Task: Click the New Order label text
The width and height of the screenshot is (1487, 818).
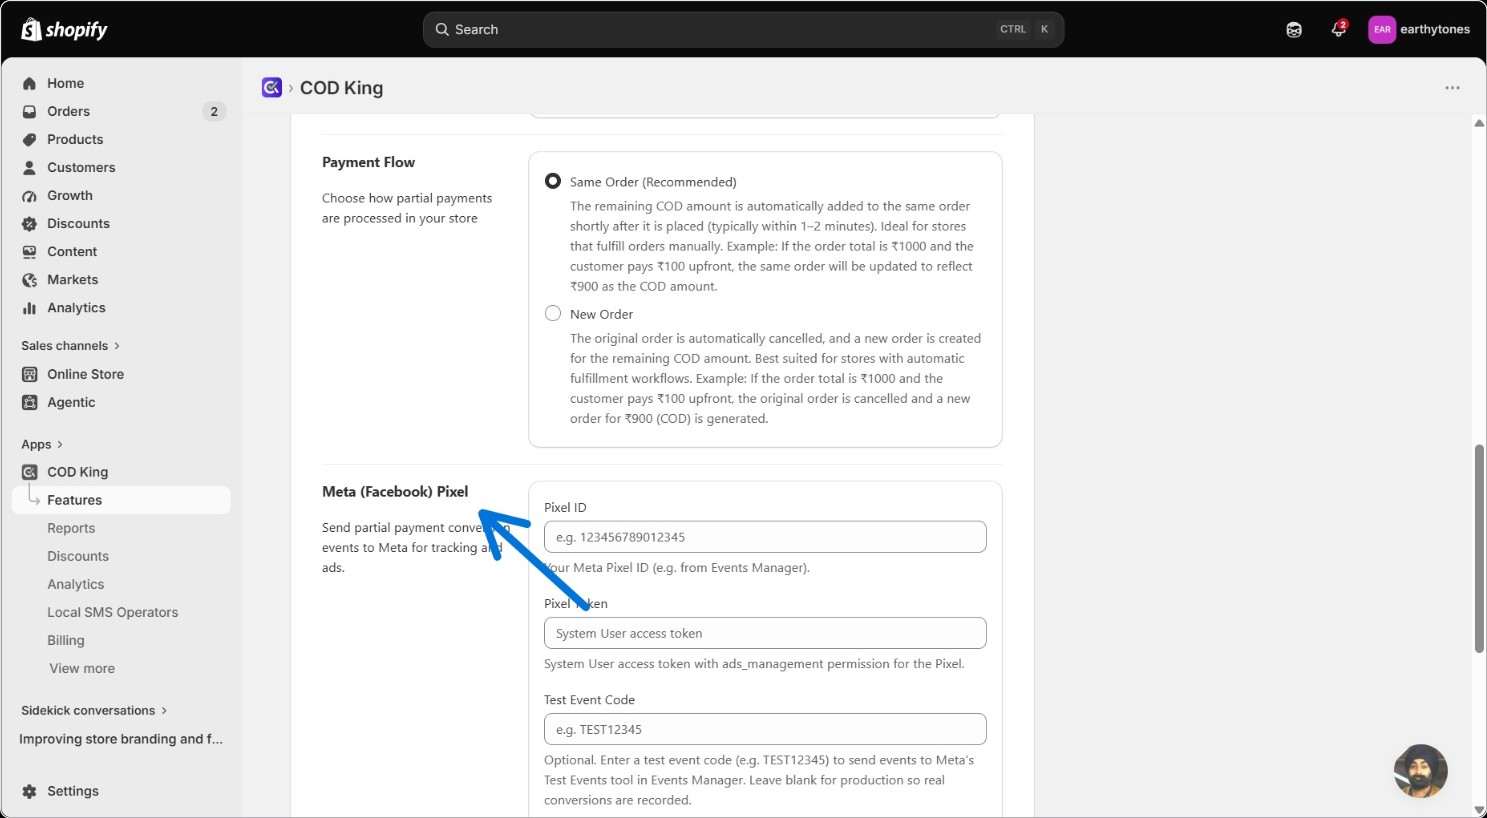Action: (601, 314)
